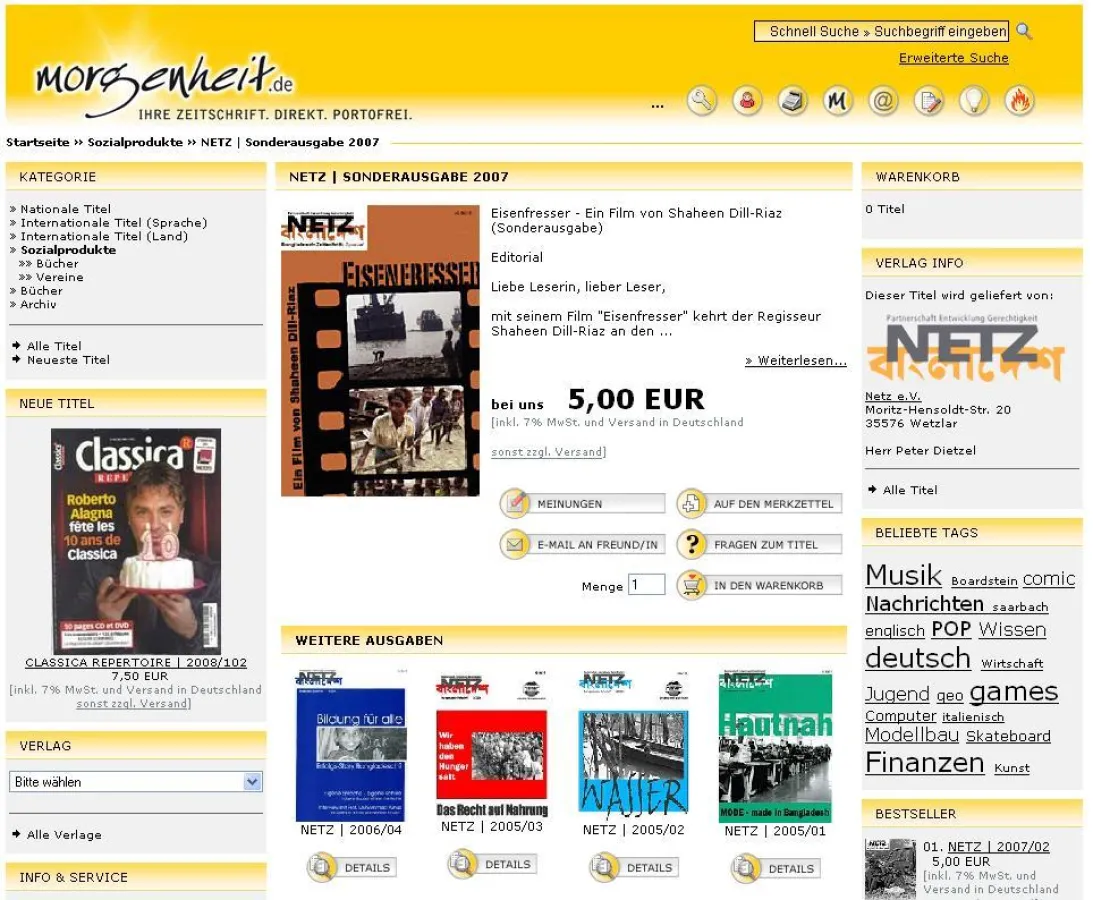This screenshot has height=900, width=1093.
Task: Select the round M logo icon
Action: [838, 100]
